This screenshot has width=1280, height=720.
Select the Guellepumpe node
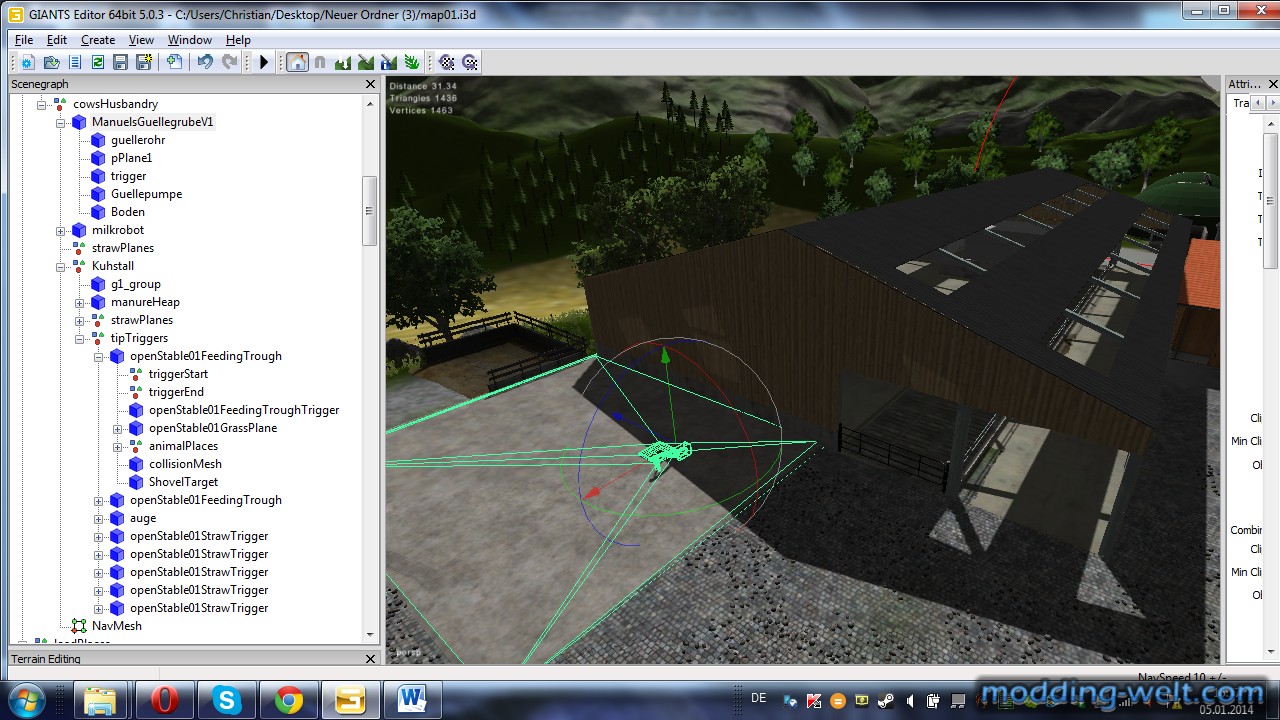(146, 194)
